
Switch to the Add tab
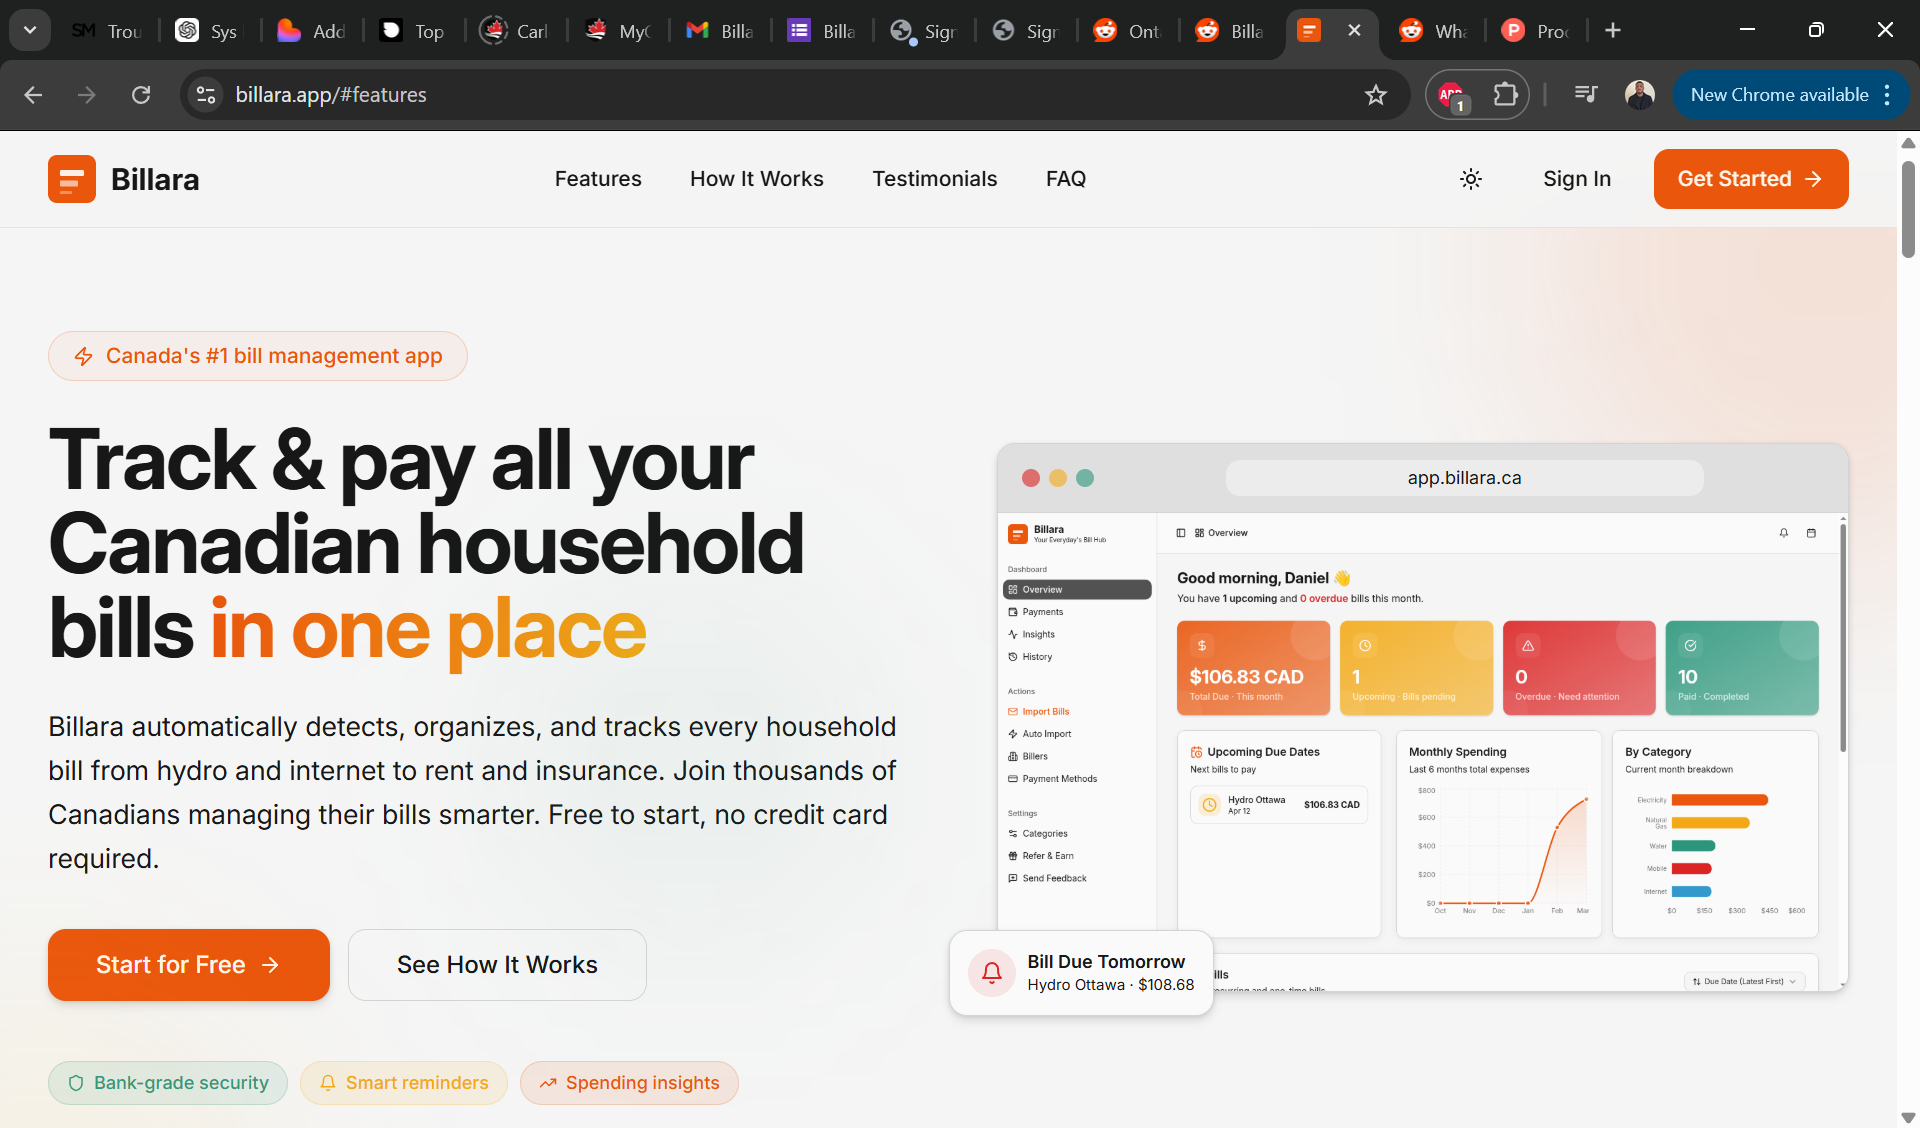point(312,31)
